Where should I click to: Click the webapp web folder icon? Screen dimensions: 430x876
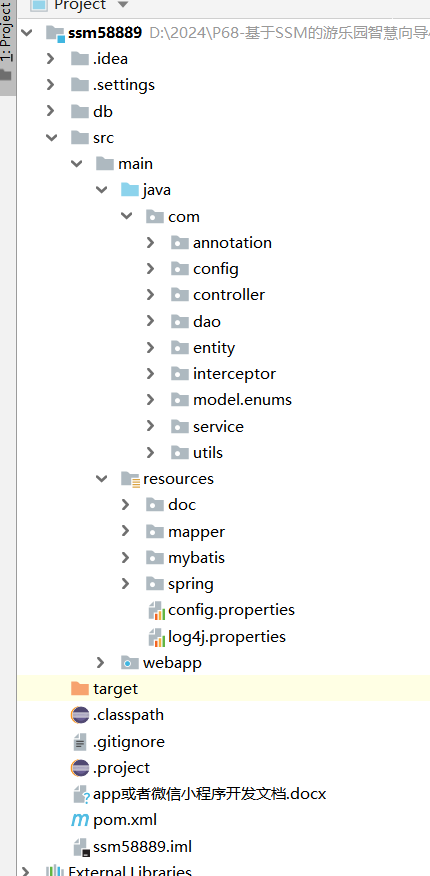130,663
